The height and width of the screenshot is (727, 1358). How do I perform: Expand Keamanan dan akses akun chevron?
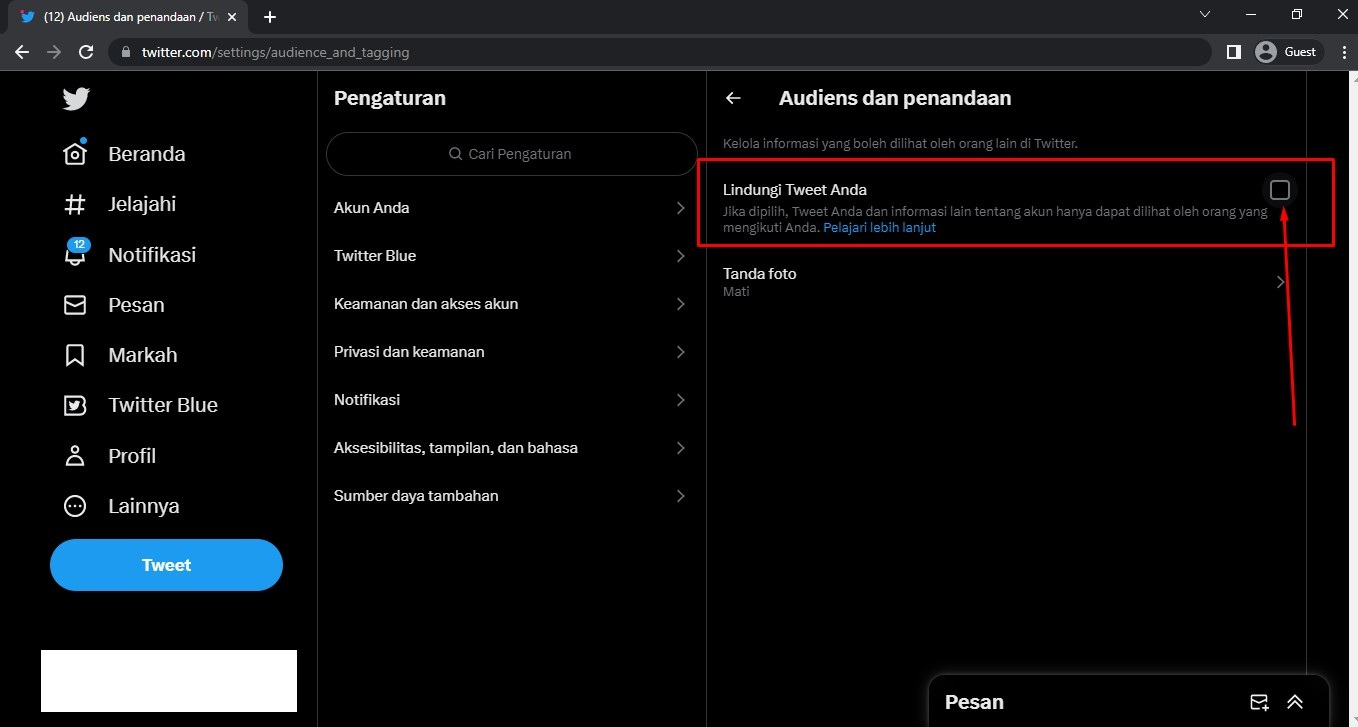(681, 304)
